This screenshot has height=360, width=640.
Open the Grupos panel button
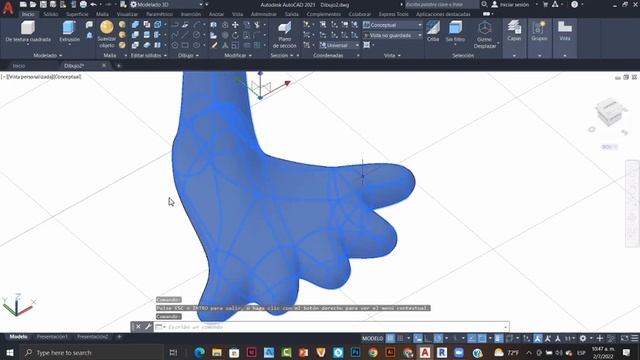click(x=539, y=37)
